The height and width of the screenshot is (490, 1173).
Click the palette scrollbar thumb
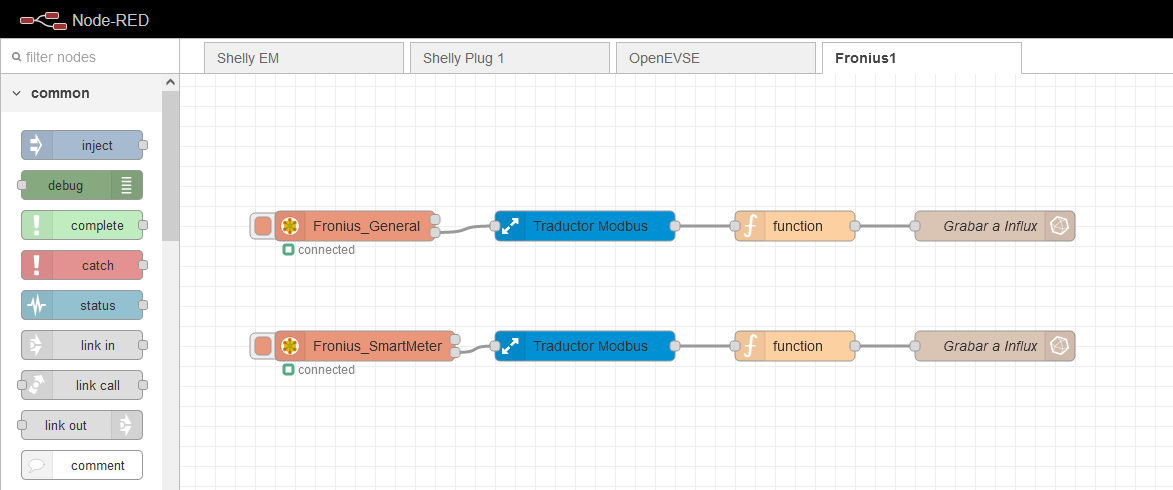coord(171,165)
